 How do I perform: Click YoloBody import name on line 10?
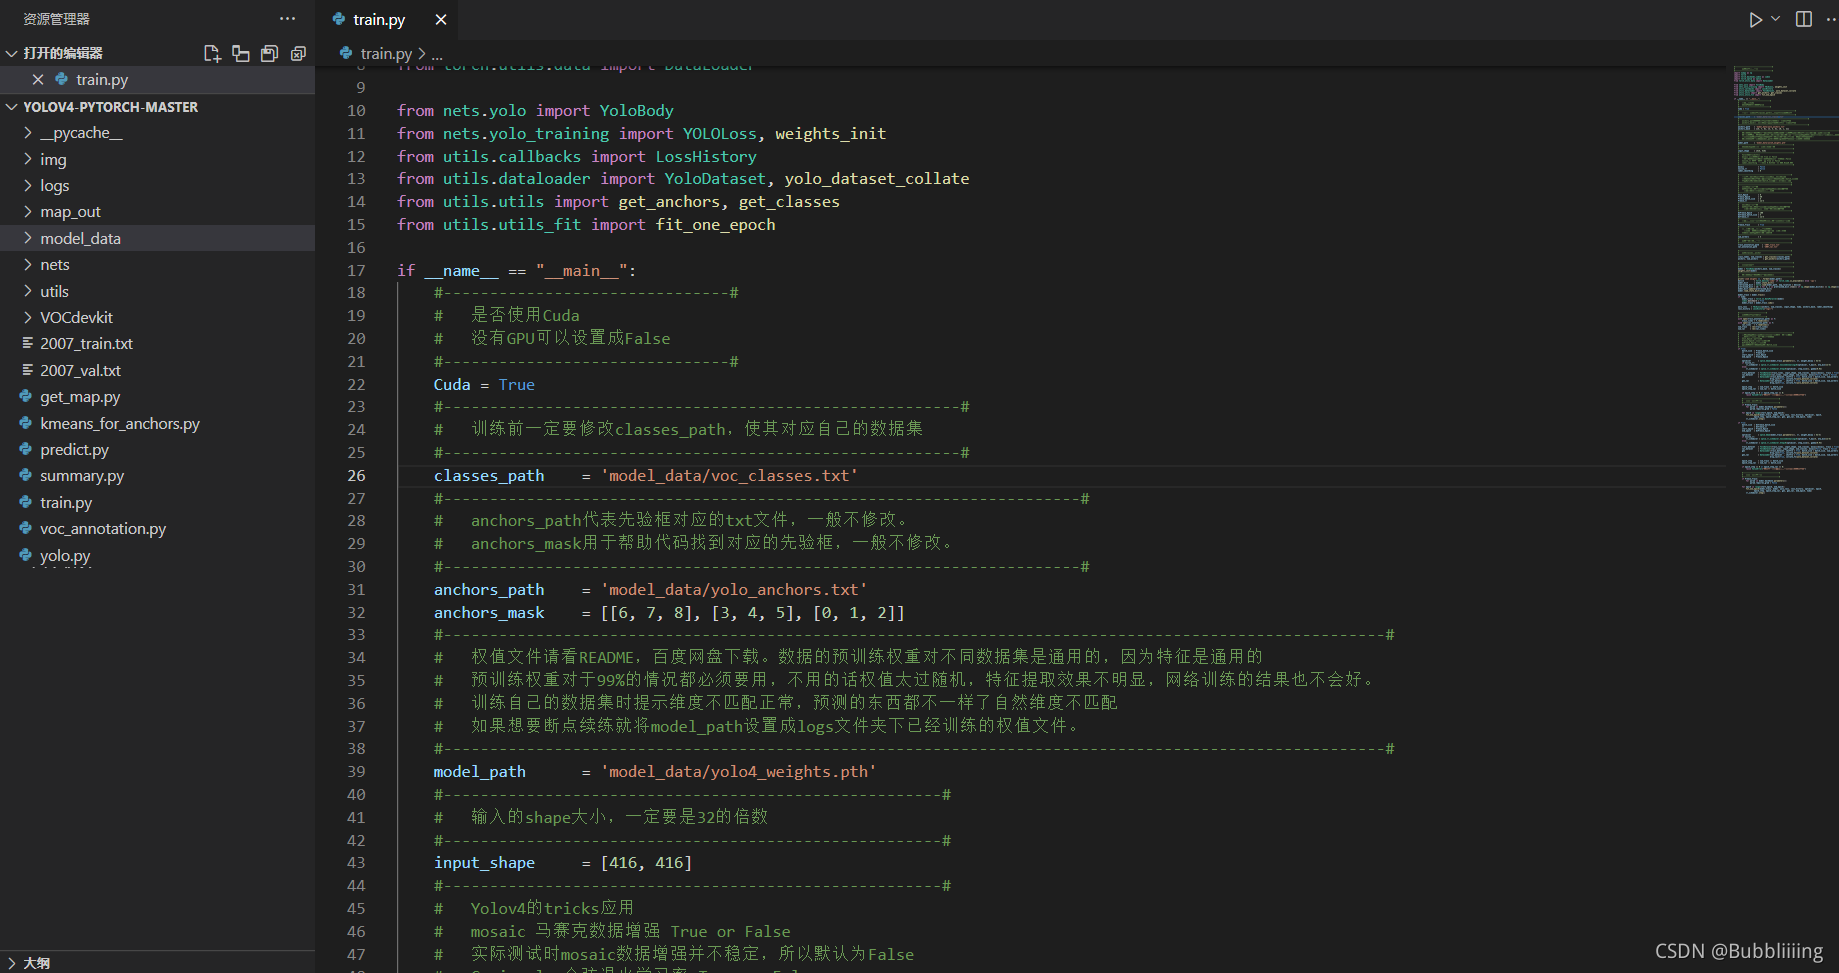636,111
